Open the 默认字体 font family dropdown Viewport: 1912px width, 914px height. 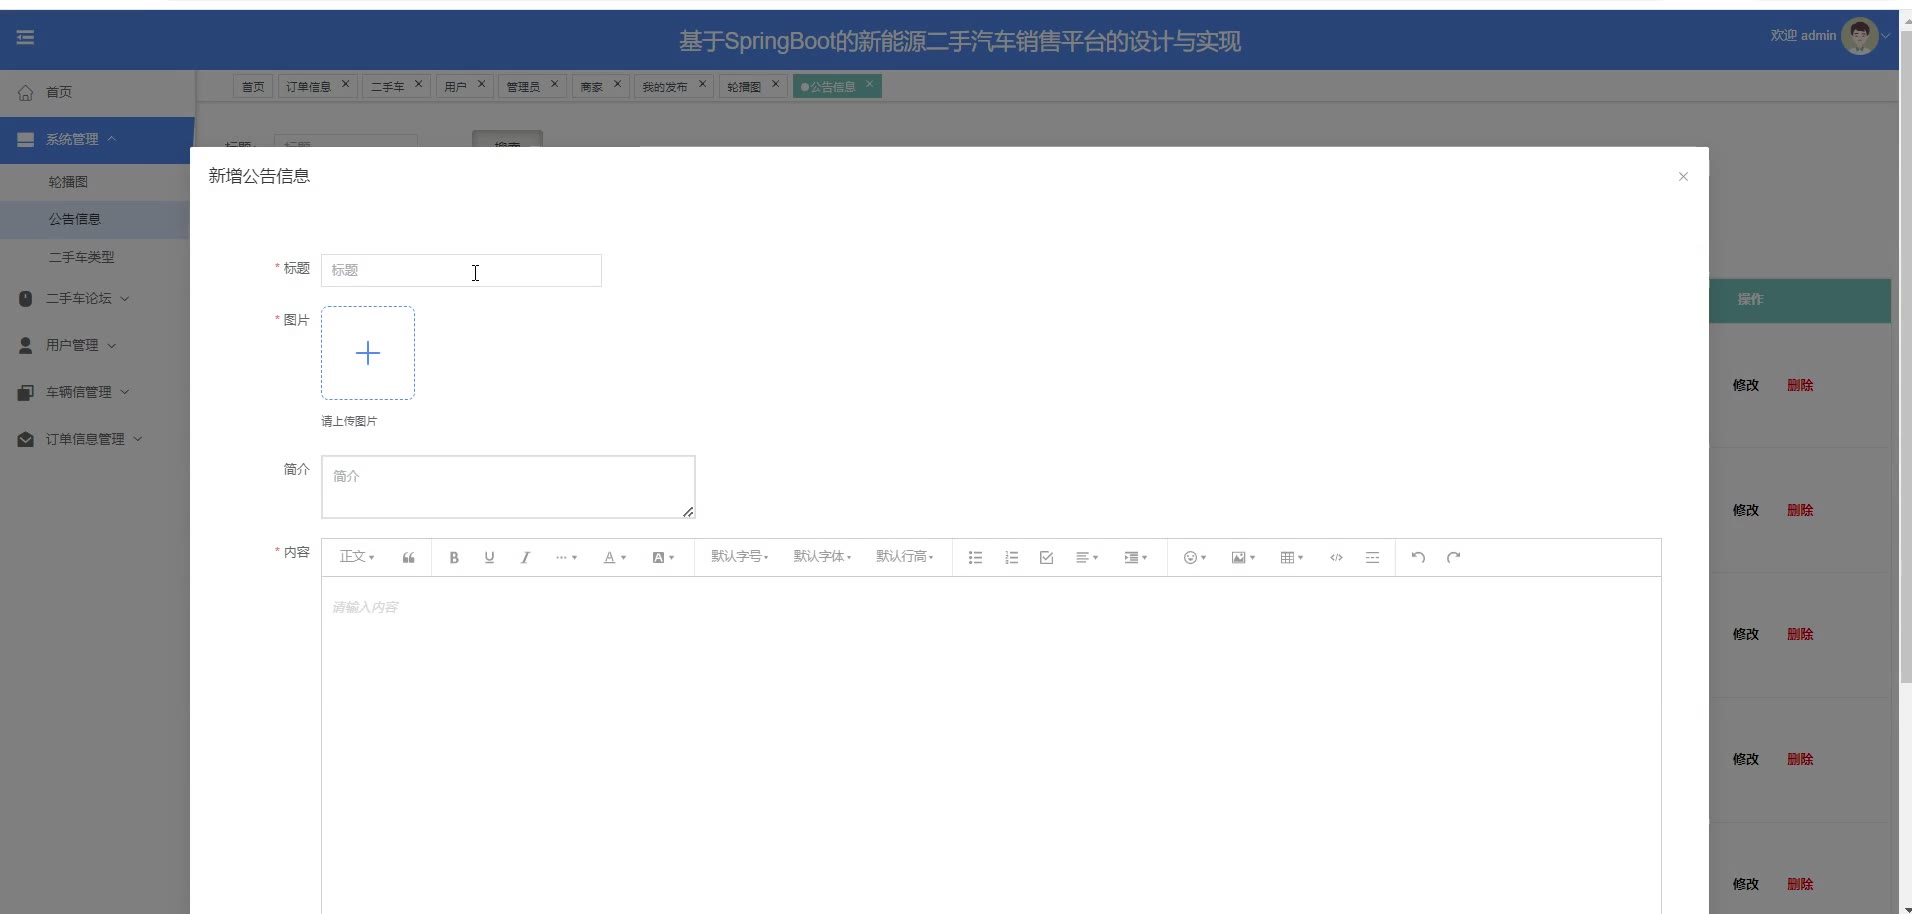point(822,557)
